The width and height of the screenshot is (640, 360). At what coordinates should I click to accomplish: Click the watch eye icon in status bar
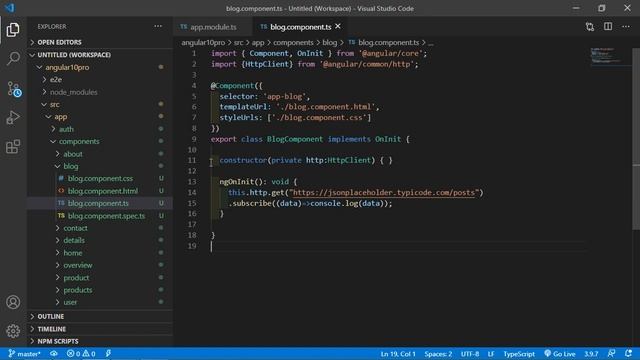[54, 354]
